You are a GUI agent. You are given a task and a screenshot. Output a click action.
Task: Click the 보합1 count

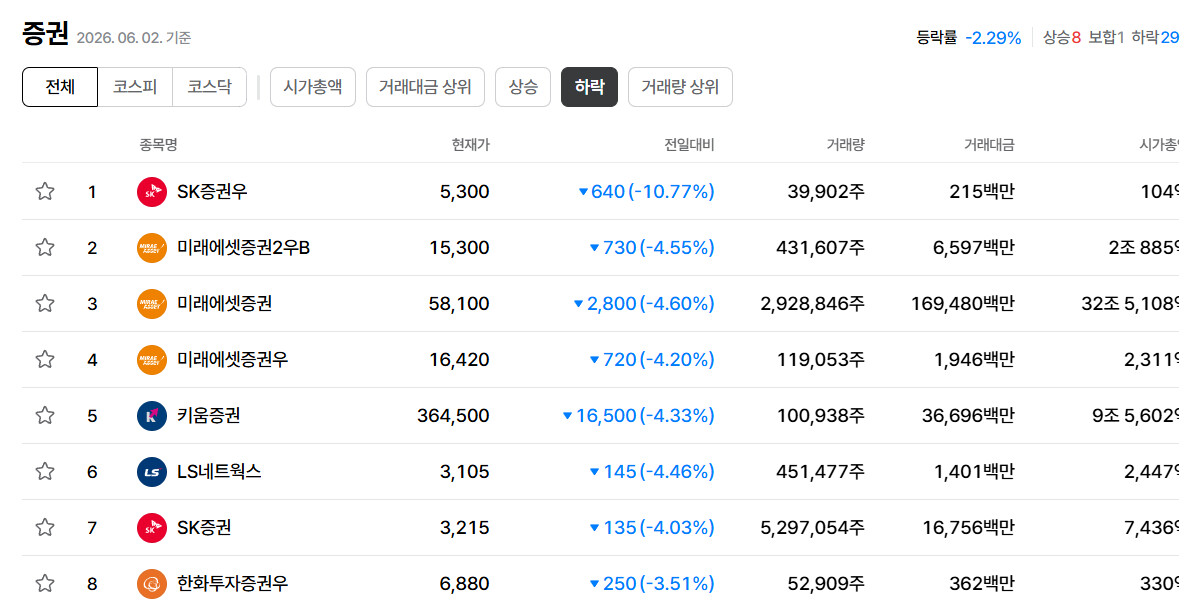point(1107,38)
